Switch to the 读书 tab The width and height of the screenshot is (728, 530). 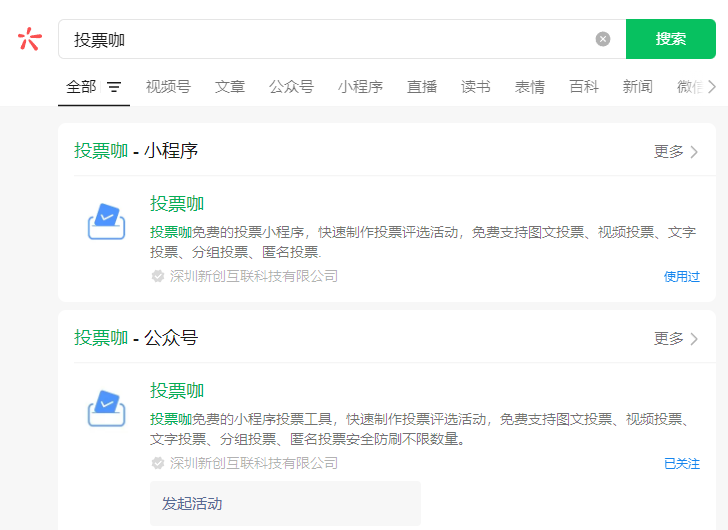[475, 87]
